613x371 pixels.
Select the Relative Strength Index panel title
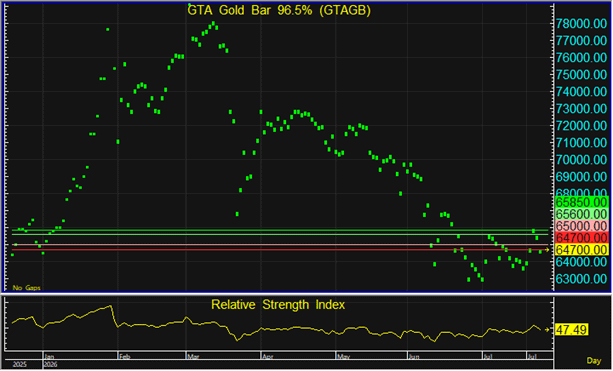tap(278, 305)
